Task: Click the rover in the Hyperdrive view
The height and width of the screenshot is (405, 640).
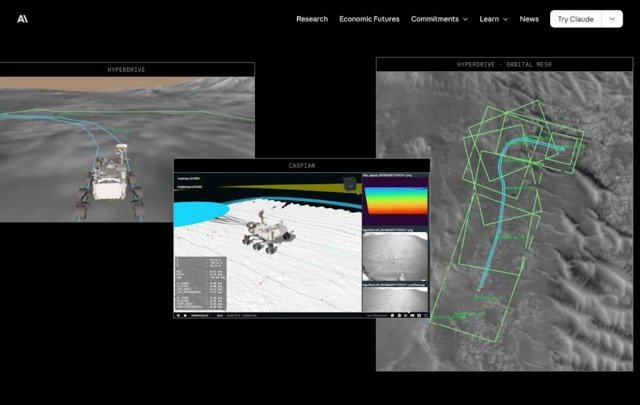Action: (x=107, y=177)
